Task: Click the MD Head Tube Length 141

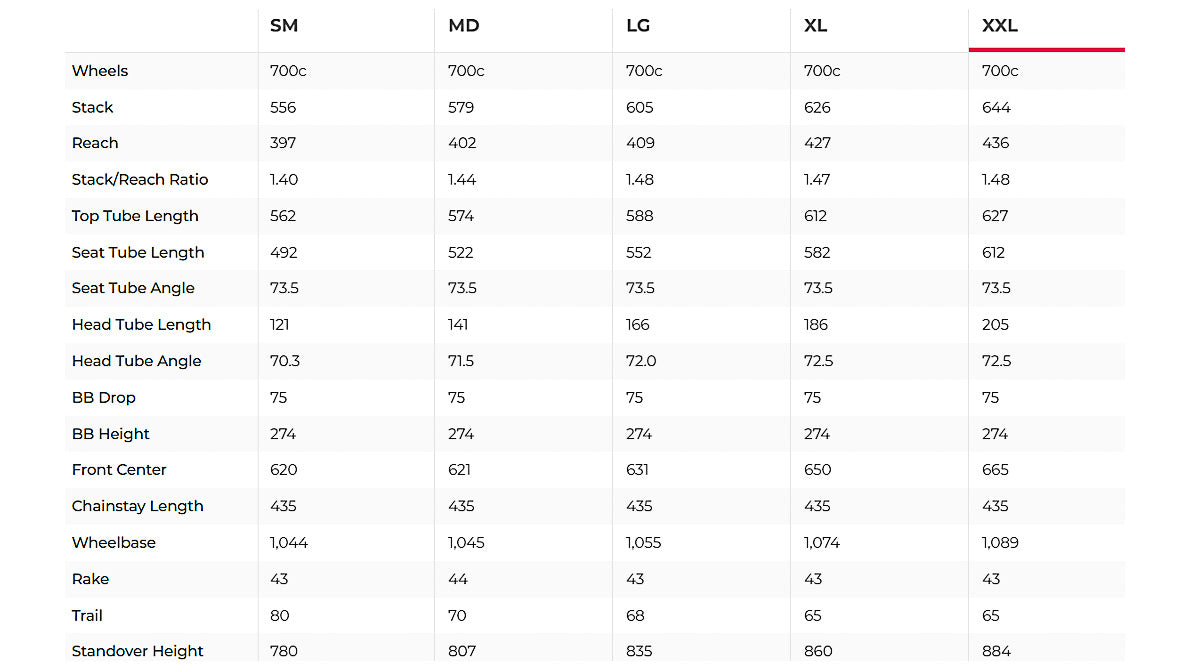Action: pos(458,324)
